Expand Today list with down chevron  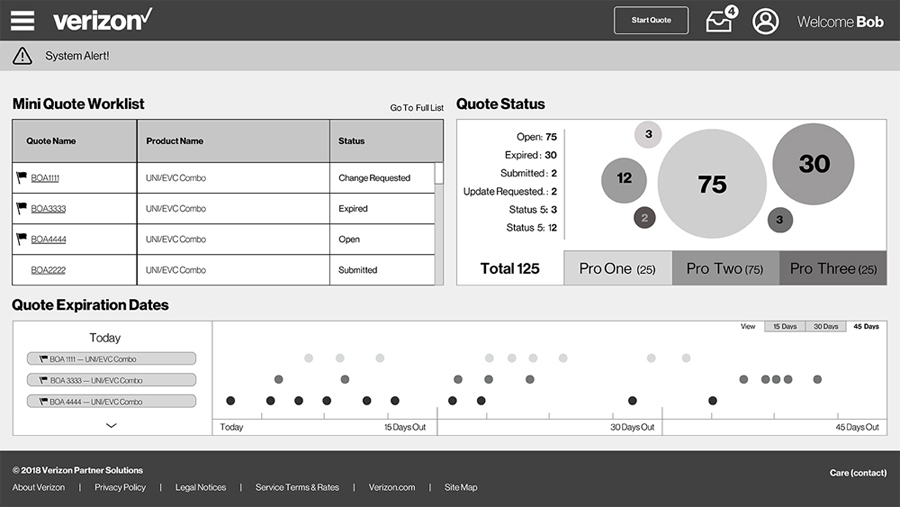coord(111,425)
